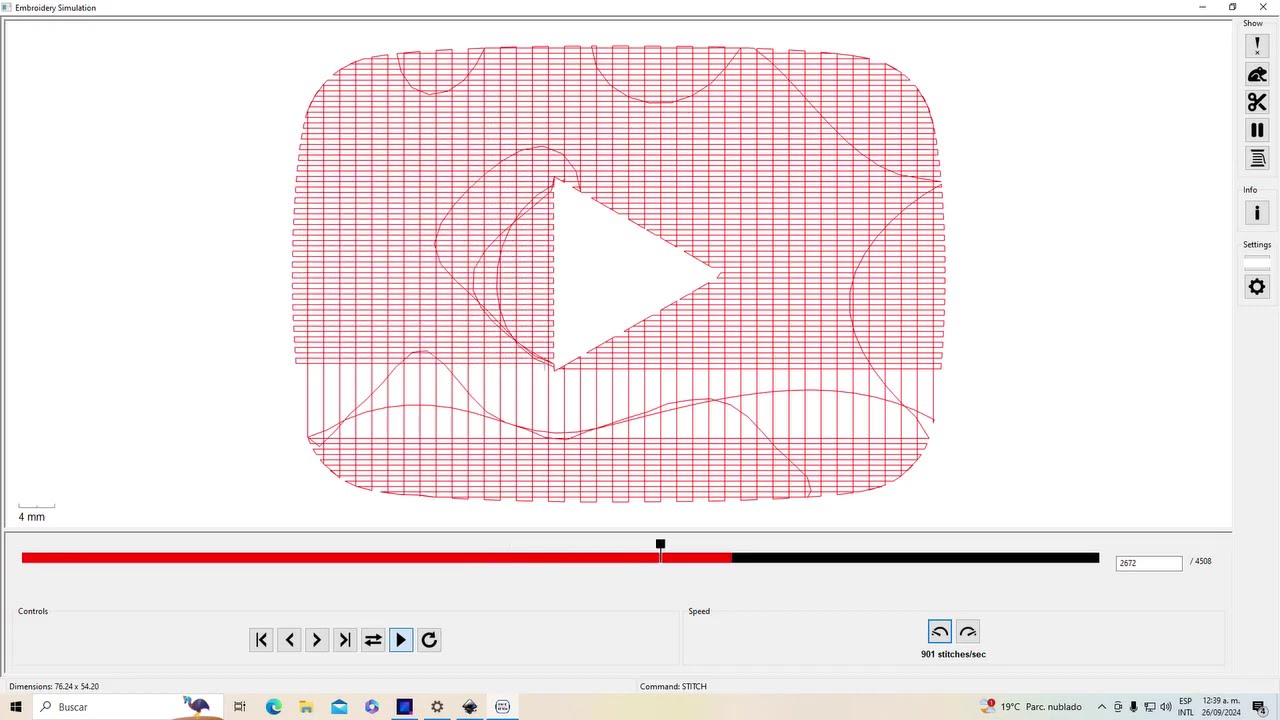Open simulator settings gear
Image resolution: width=1280 pixels, height=720 pixels.
[x=1257, y=287]
